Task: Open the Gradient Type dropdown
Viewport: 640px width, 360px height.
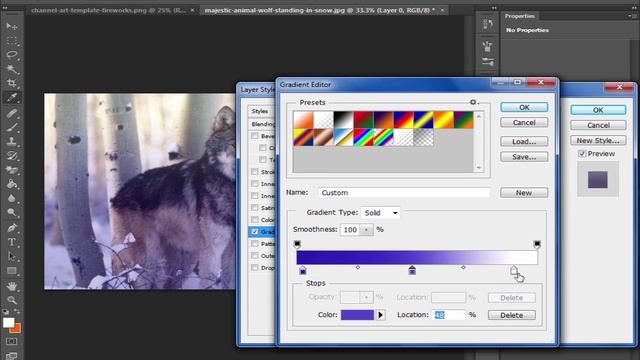Action: click(x=380, y=213)
